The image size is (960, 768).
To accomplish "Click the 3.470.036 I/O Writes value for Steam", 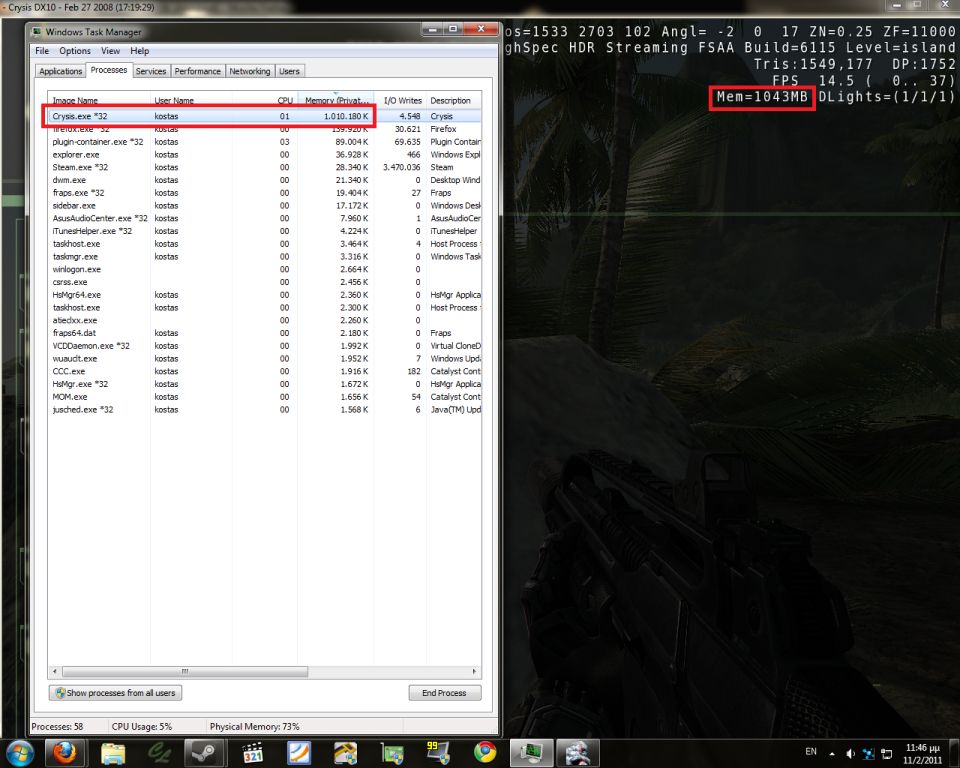I will pyautogui.click(x=402, y=167).
